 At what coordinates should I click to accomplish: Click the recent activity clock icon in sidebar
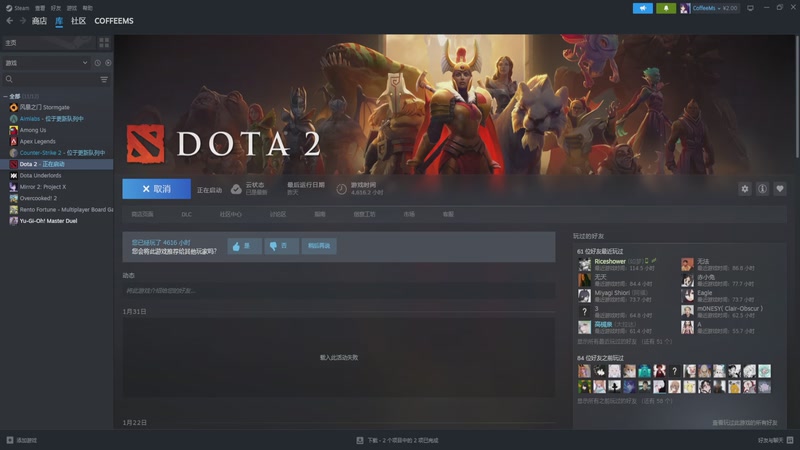pos(97,63)
